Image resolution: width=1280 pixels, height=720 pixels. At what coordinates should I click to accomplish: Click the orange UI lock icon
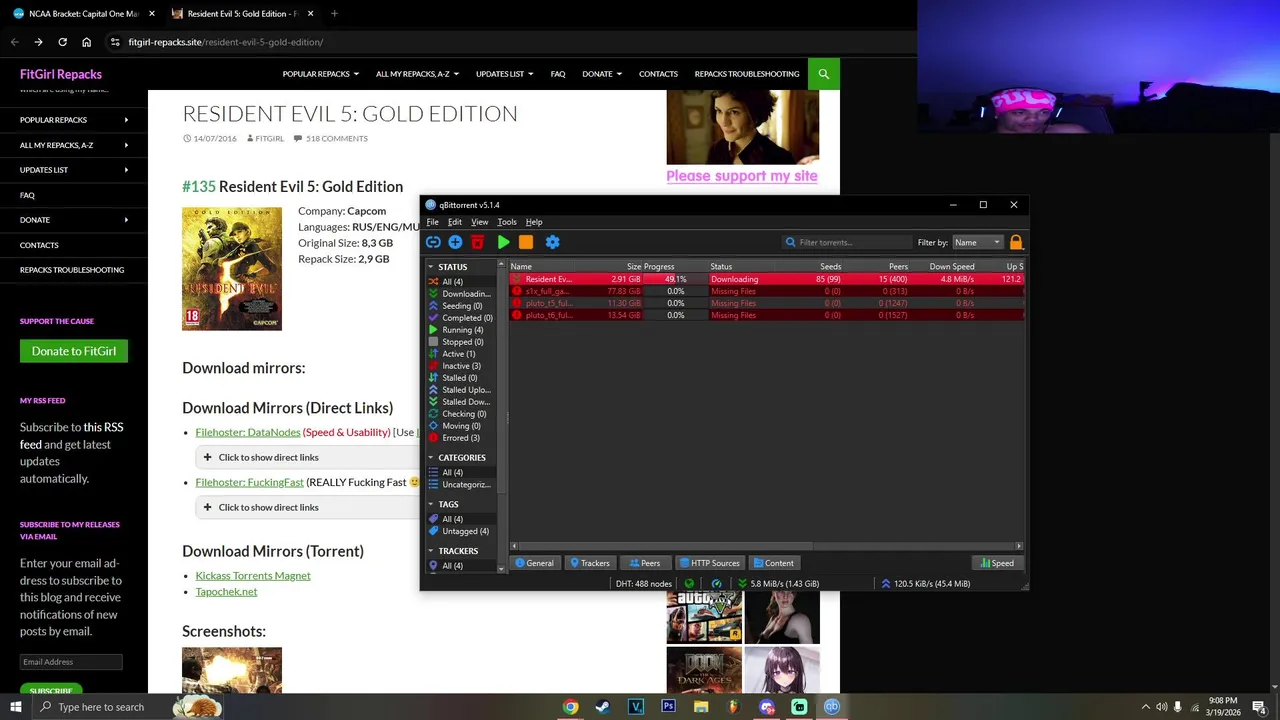coord(1016,242)
